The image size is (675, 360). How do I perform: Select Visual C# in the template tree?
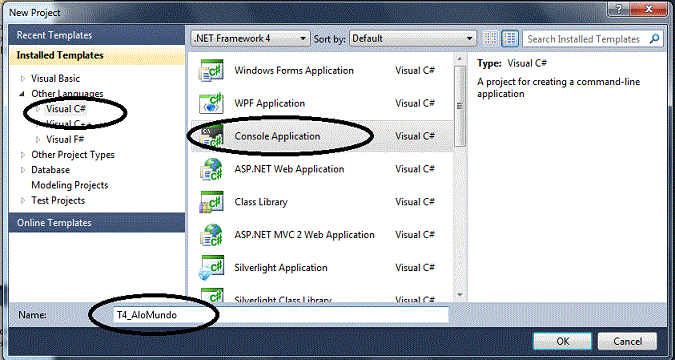click(66, 109)
